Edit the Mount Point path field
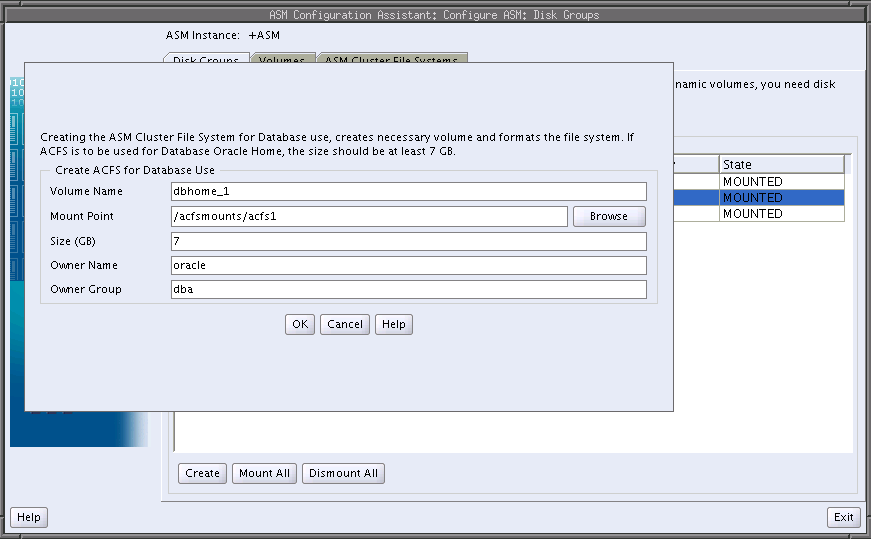 coord(369,216)
